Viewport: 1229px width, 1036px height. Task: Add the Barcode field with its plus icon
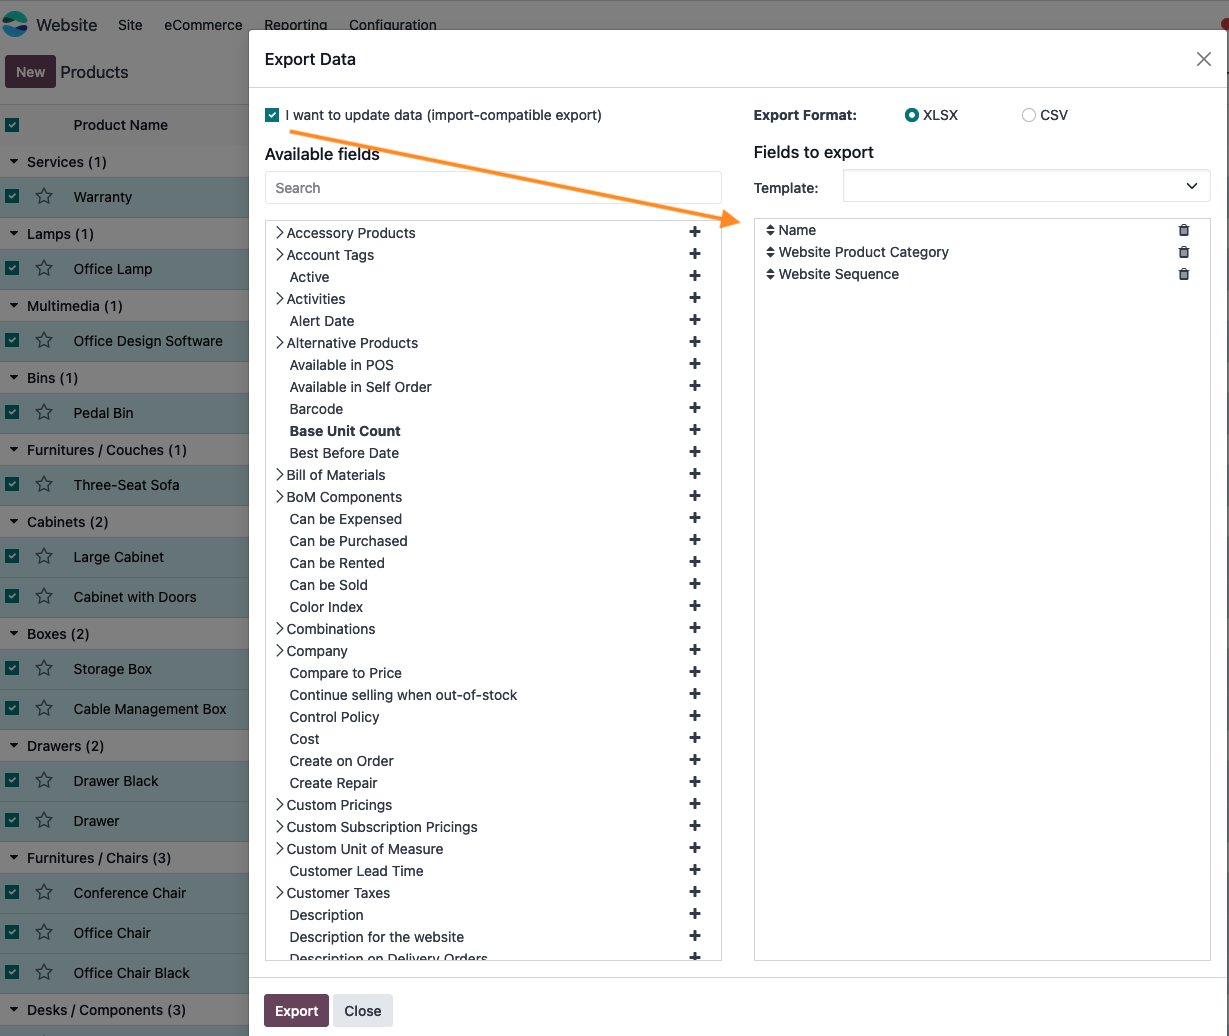point(695,408)
